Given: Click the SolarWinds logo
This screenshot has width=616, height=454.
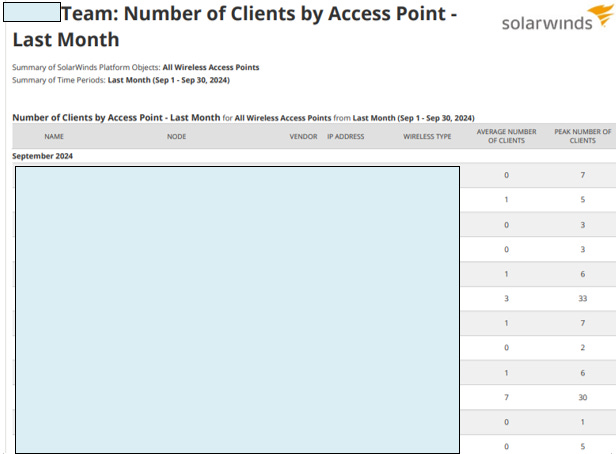Looking at the screenshot, I should (557, 18).
